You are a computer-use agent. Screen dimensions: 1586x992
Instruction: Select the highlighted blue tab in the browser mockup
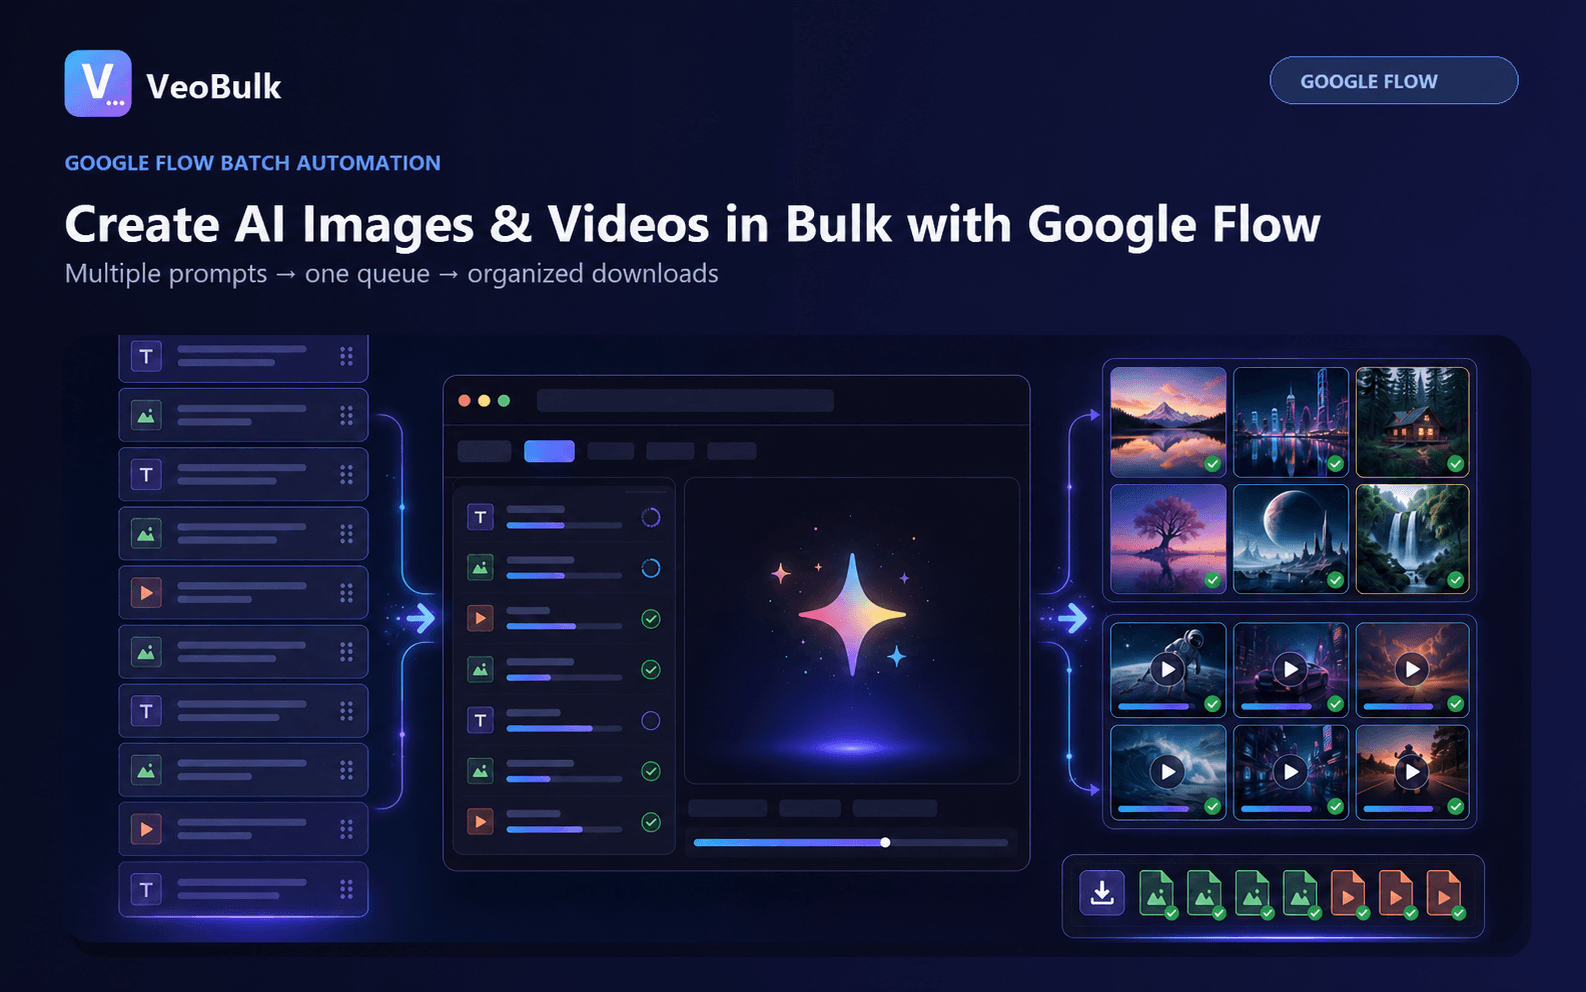(x=549, y=451)
